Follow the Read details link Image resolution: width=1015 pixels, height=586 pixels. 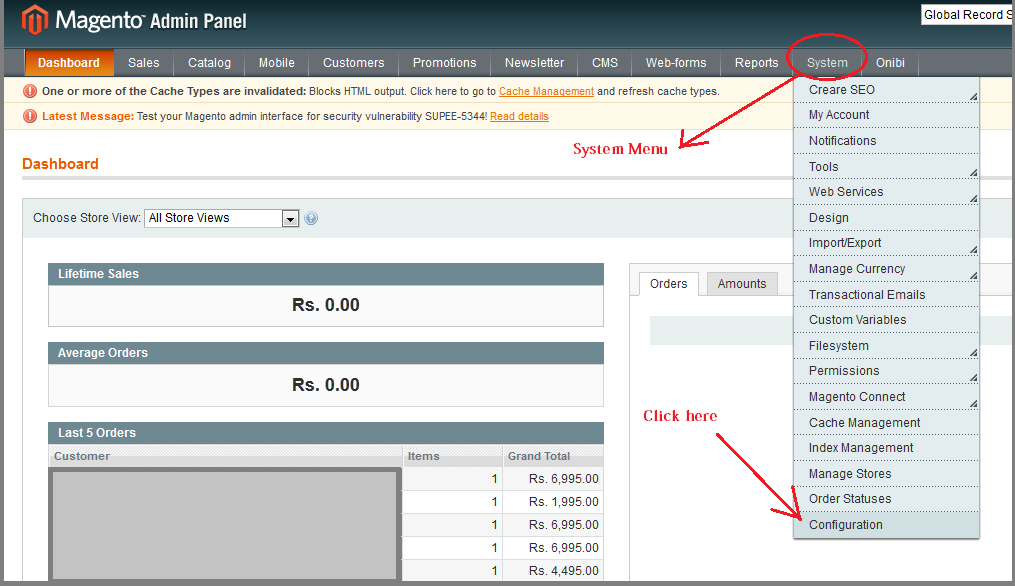point(519,117)
